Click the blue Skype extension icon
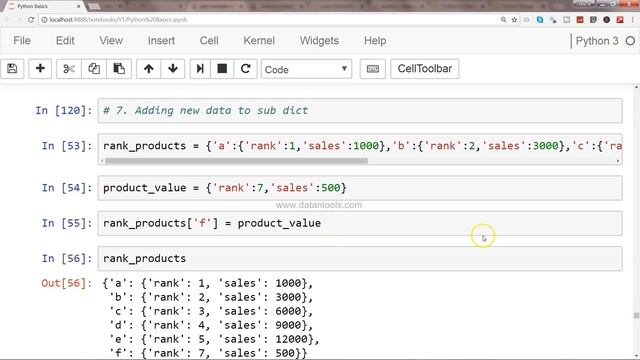Image resolution: width=640 pixels, height=360 pixels. [540, 20]
